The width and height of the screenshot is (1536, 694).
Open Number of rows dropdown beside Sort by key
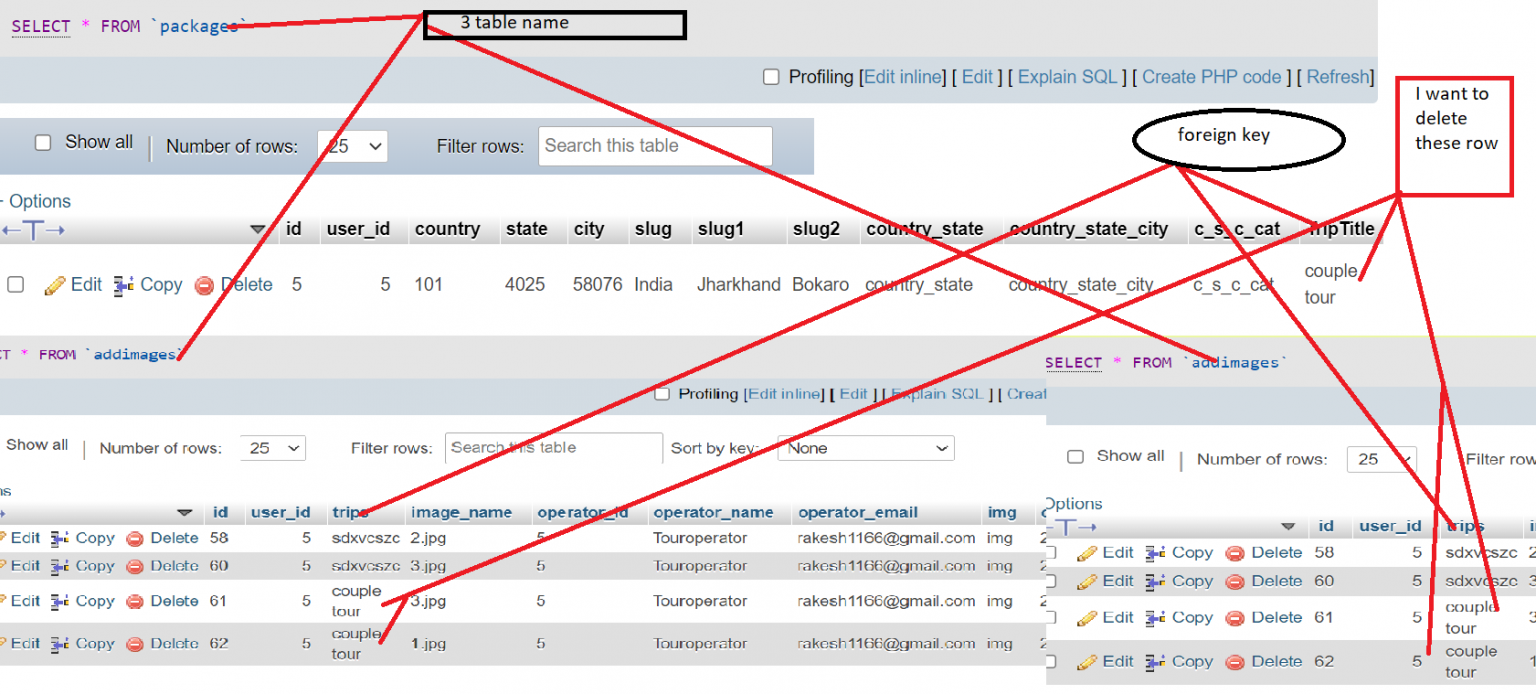(x=273, y=448)
